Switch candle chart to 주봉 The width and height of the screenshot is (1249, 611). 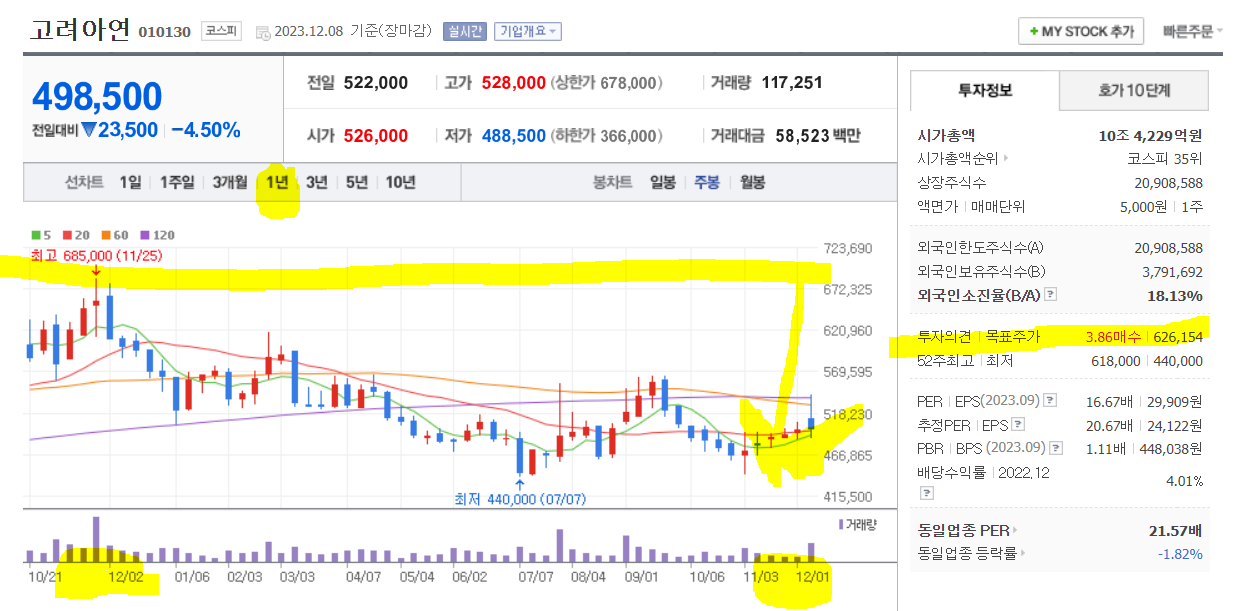[707, 182]
